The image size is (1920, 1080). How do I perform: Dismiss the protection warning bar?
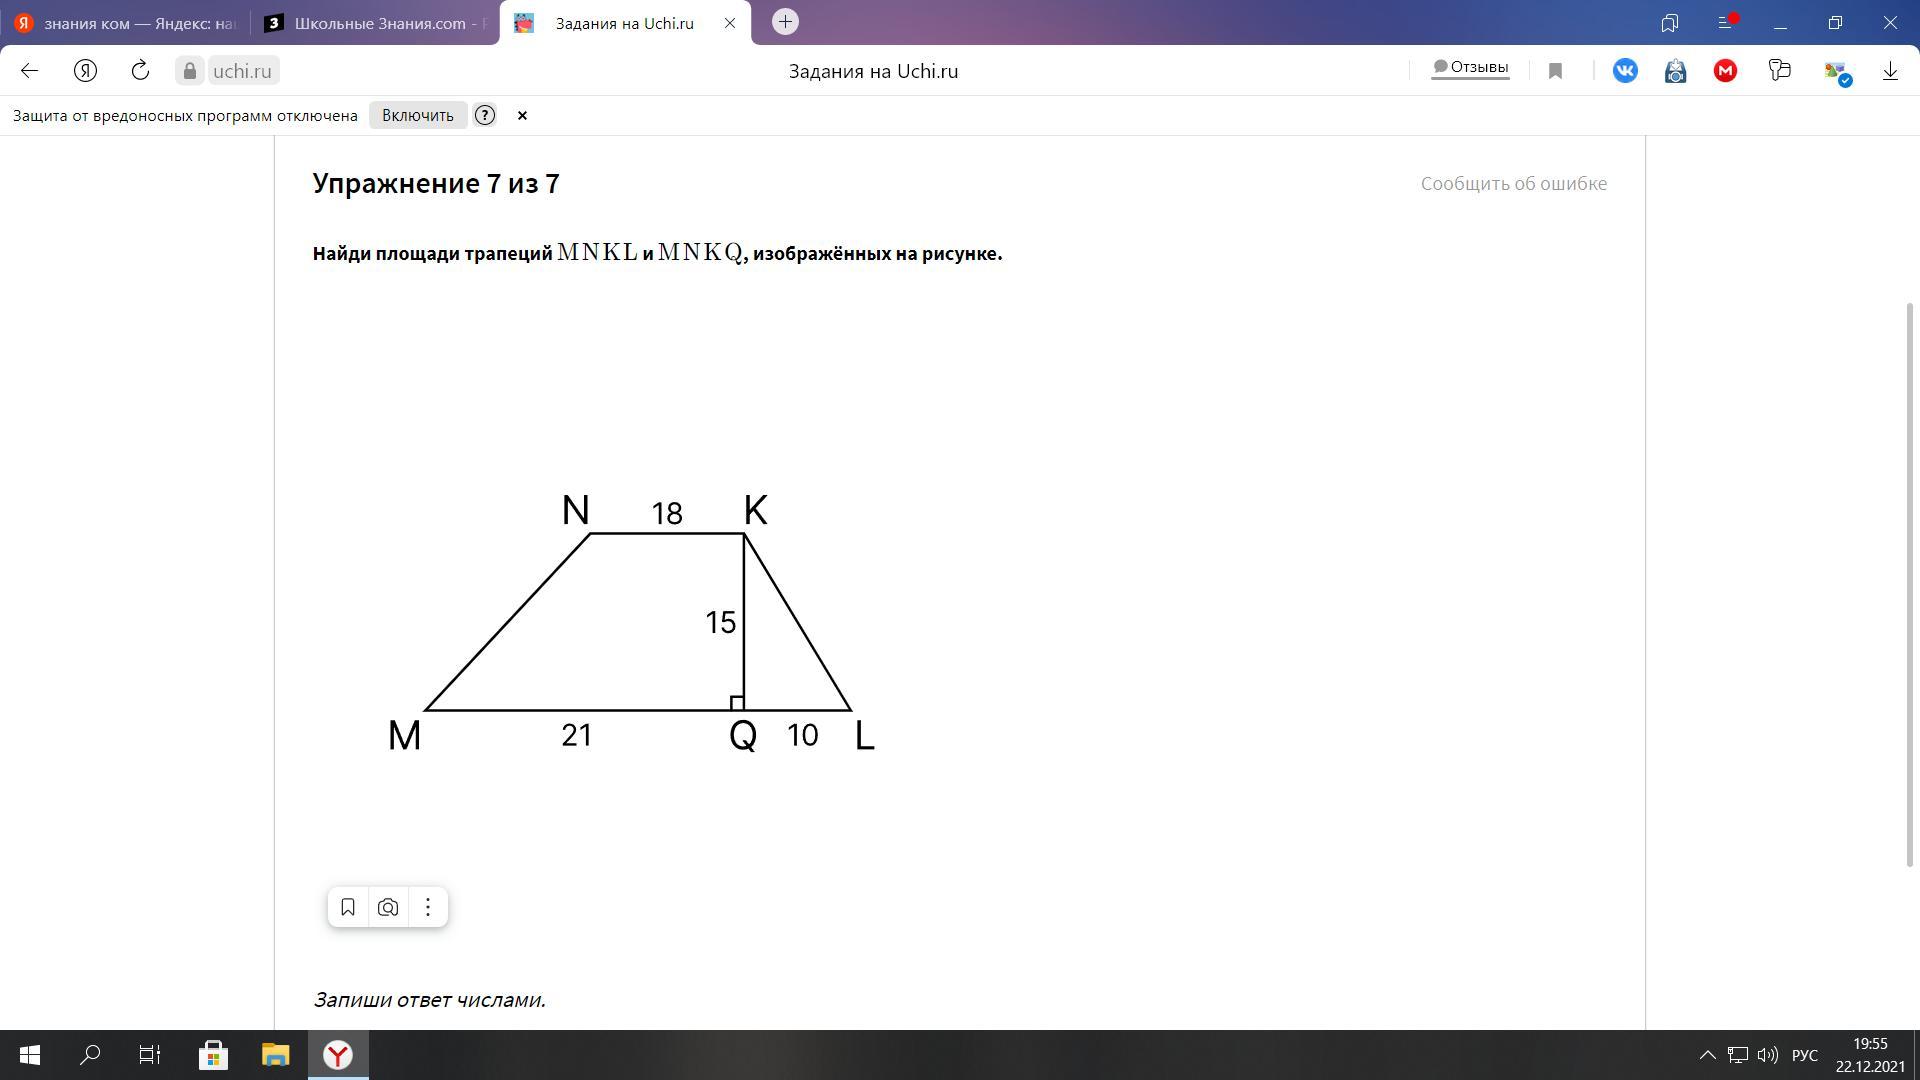point(522,115)
